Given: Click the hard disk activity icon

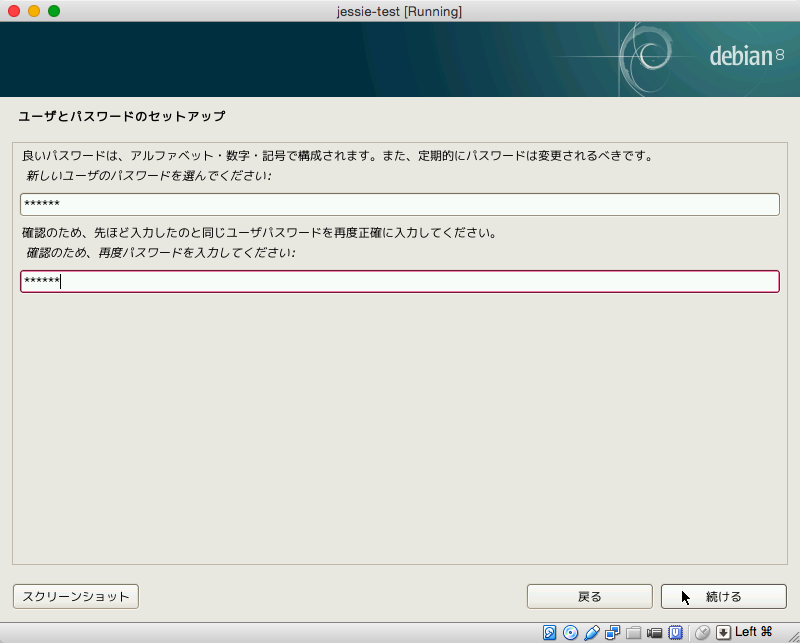Looking at the screenshot, I should click(x=549, y=633).
